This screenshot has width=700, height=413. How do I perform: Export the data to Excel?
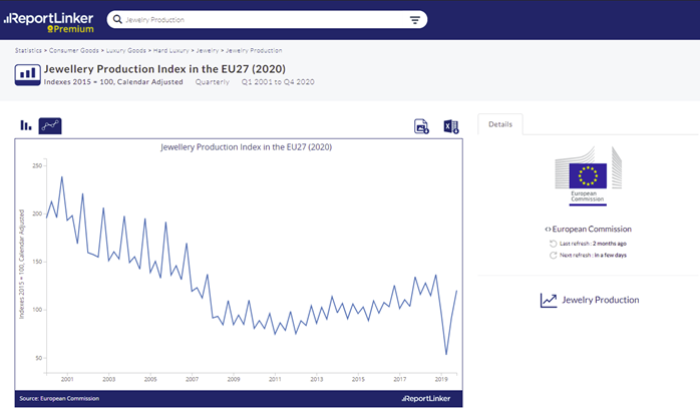pyautogui.click(x=450, y=126)
